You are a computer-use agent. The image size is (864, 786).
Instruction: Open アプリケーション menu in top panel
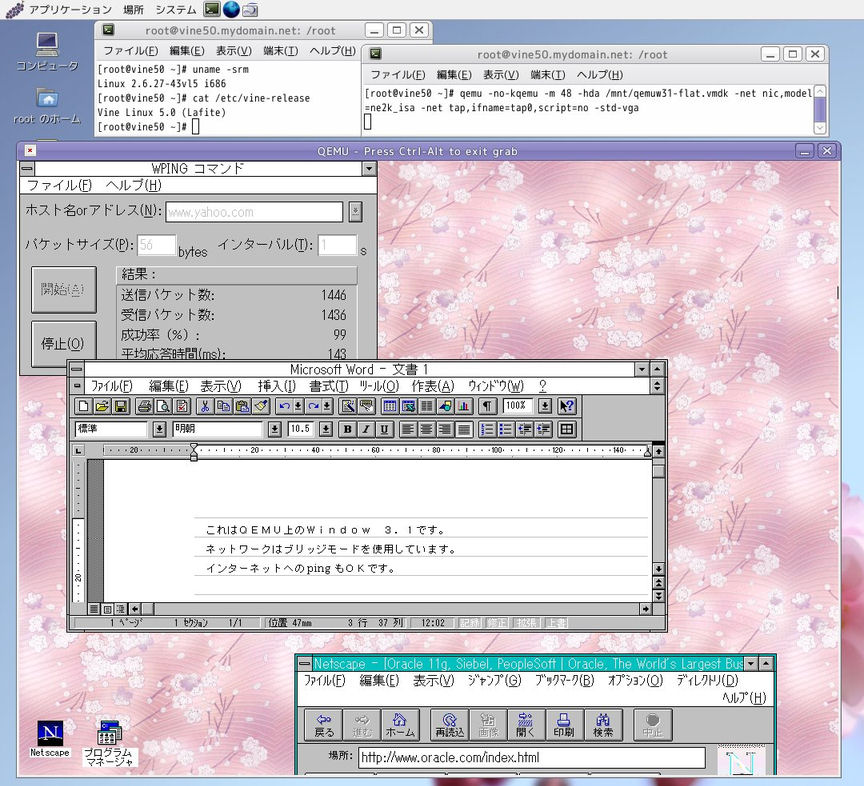point(70,9)
